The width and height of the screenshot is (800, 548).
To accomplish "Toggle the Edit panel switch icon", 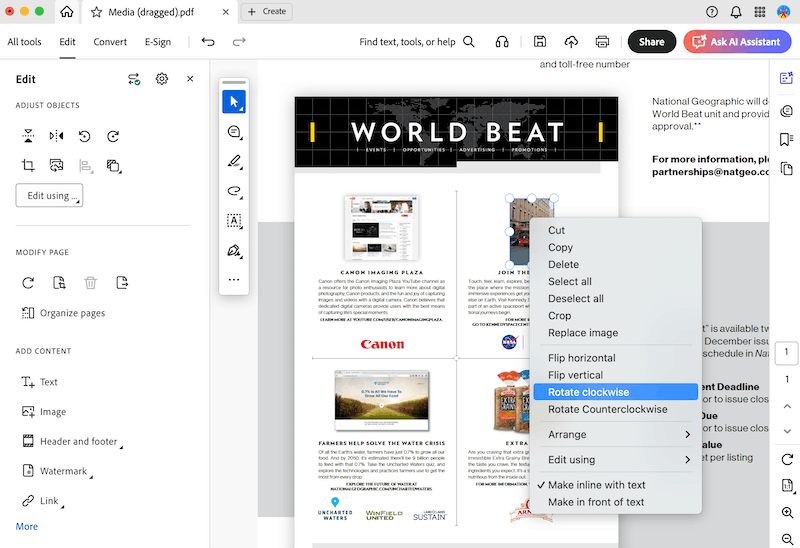I will 134,79.
